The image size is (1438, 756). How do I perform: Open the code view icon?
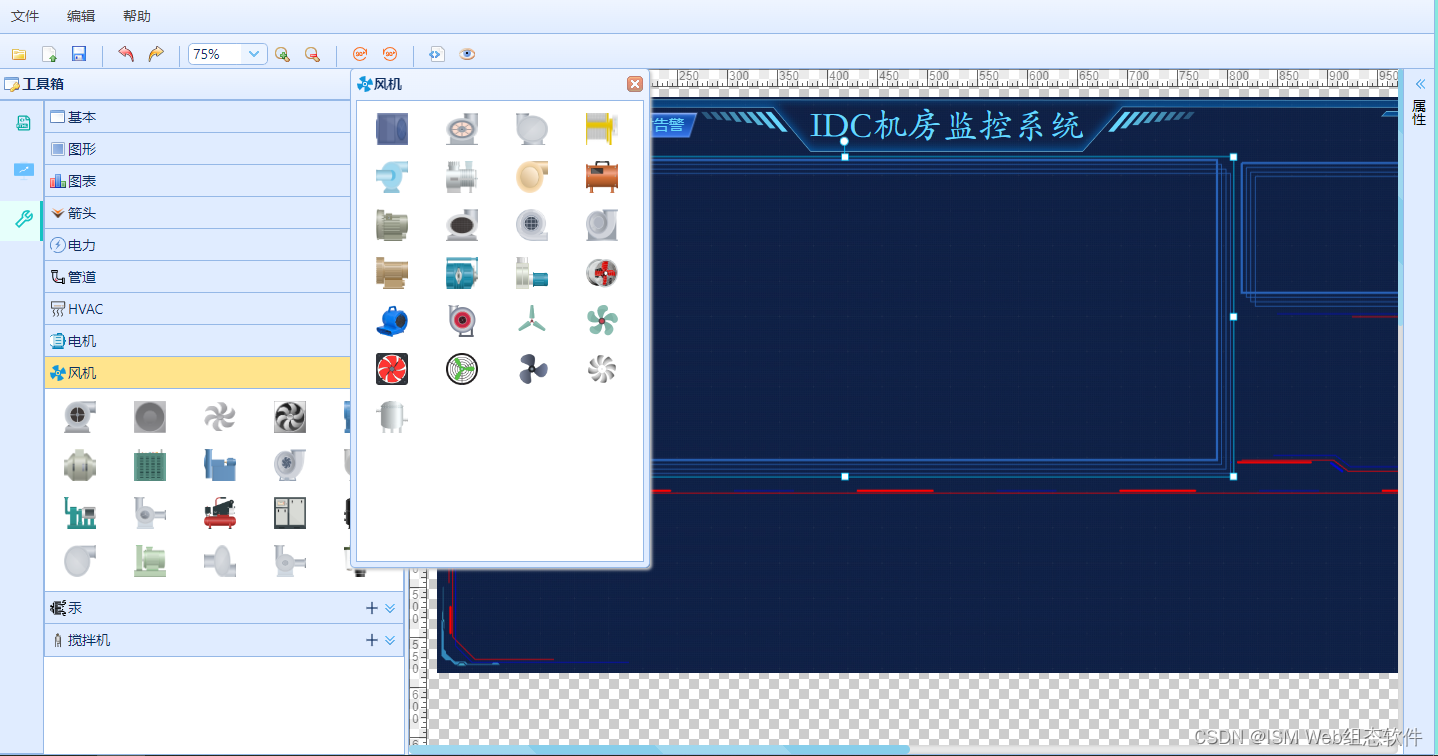(x=436, y=54)
